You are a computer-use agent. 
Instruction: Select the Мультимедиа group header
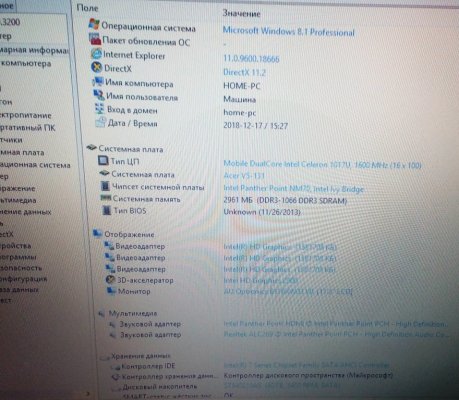click(x=133, y=313)
